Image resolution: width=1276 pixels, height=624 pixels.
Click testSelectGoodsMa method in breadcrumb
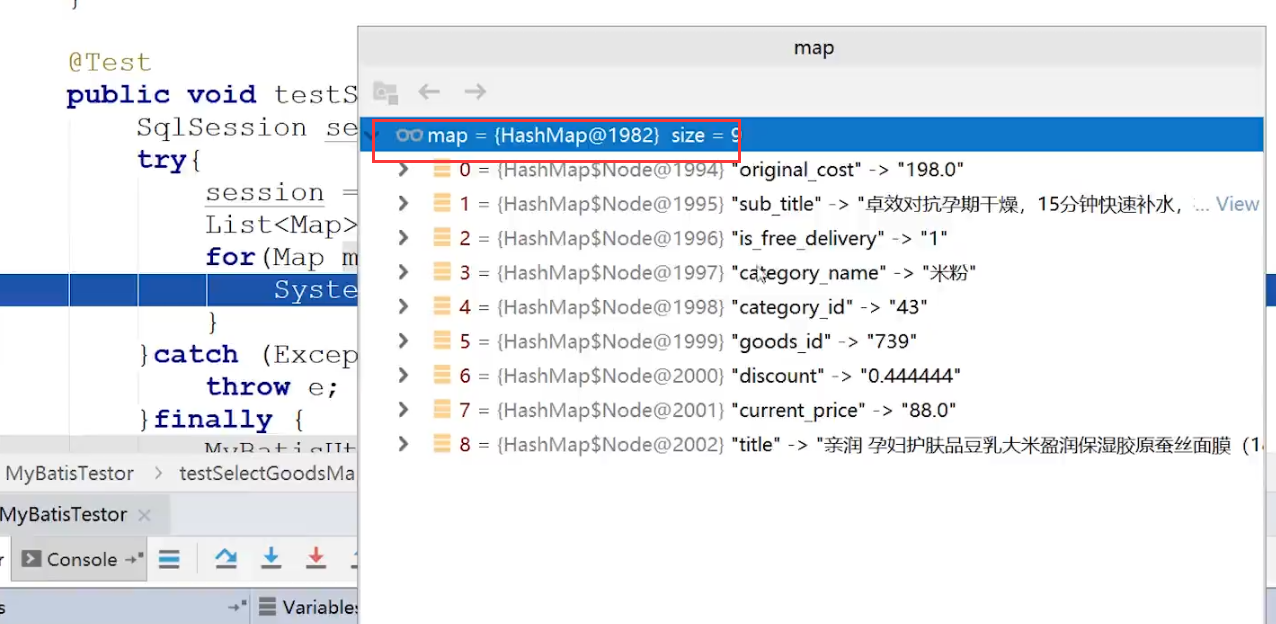pyautogui.click(x=267, y=473)
